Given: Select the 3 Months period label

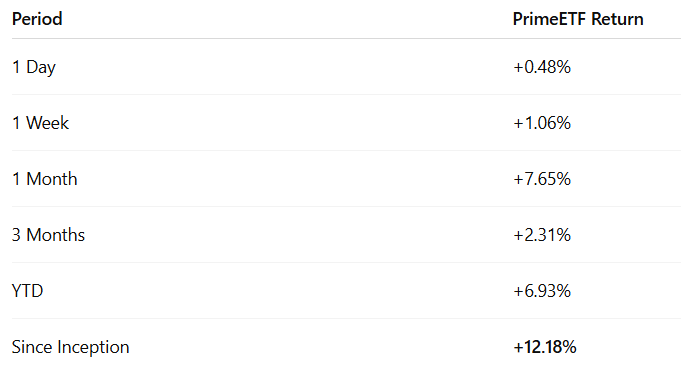Looking at the screenshot, I should pyautogui.click(x=48, y=235).
